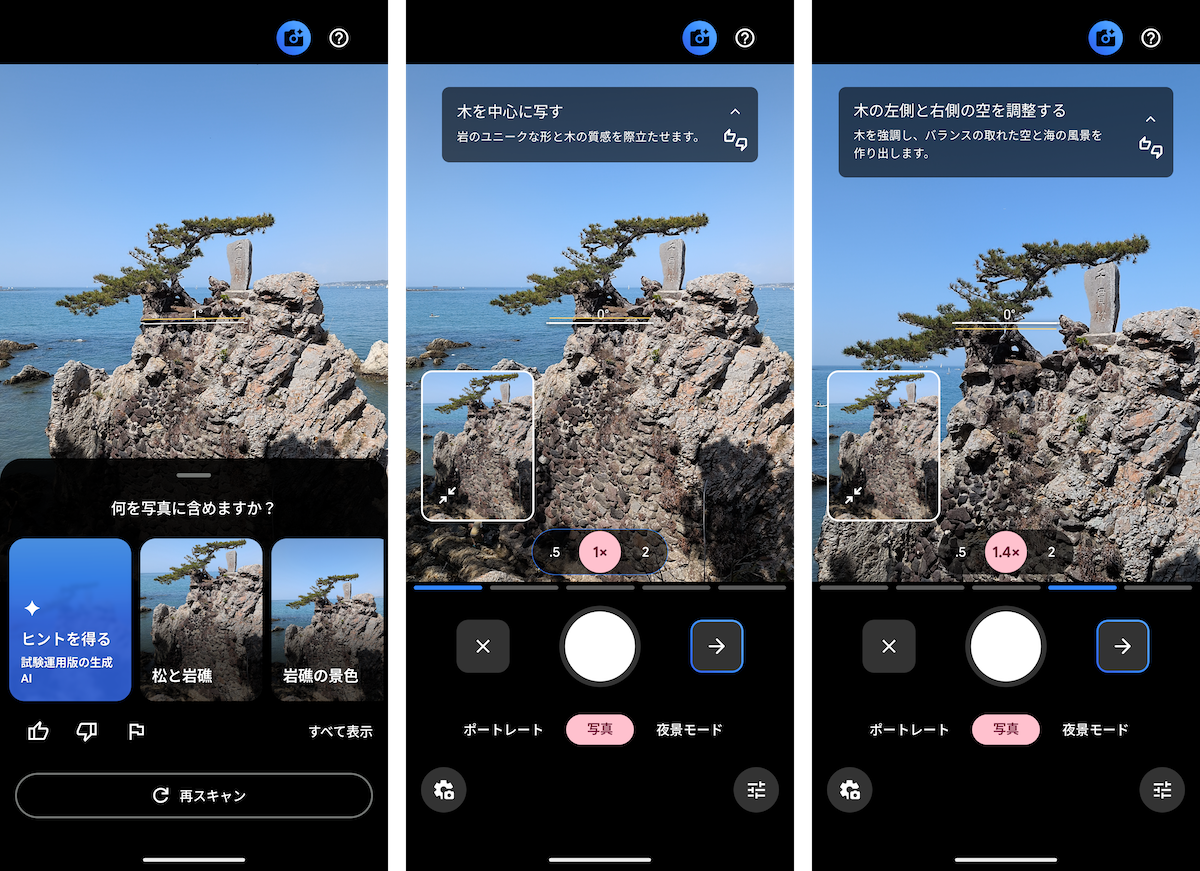Select the 1.4× zoom level

coord(1005,552)
